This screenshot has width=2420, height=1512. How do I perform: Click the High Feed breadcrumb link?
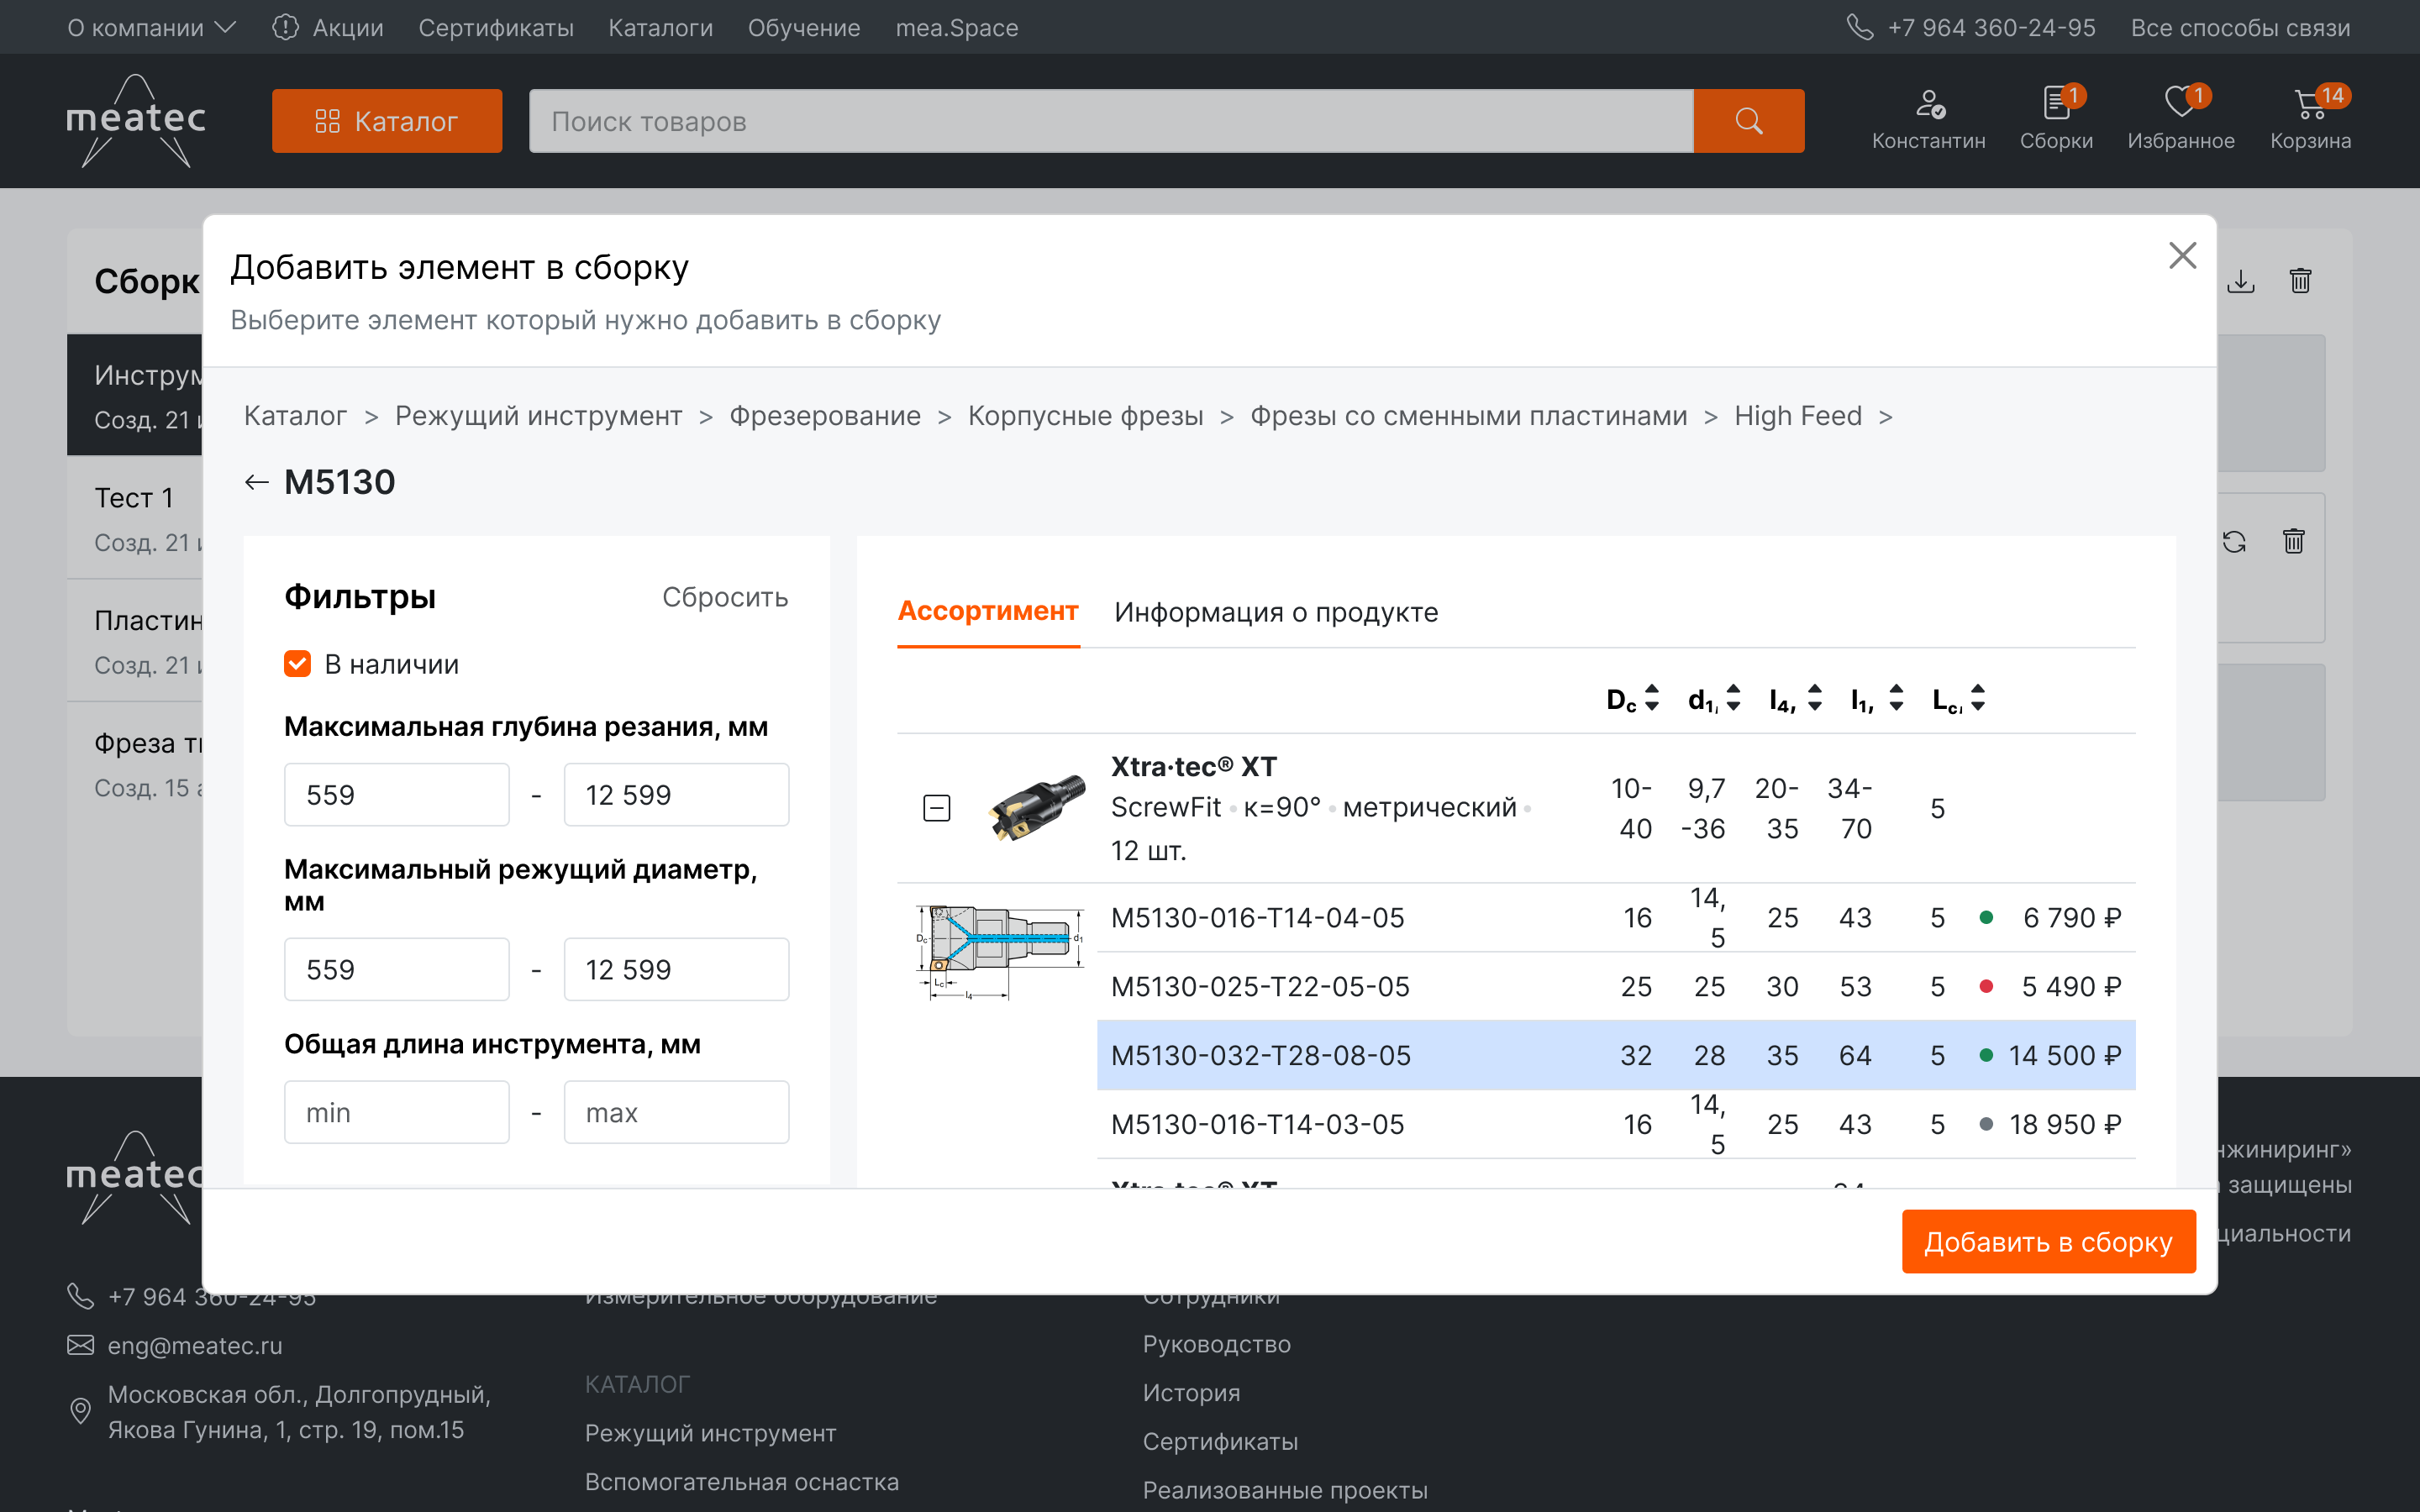[1797, 416]
